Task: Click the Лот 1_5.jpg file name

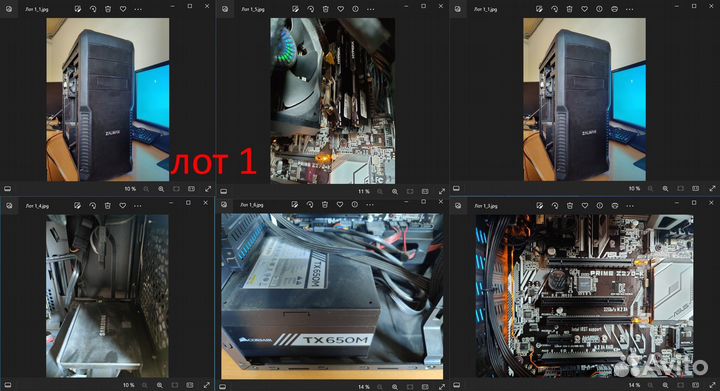Action: [x=253, y=9]
